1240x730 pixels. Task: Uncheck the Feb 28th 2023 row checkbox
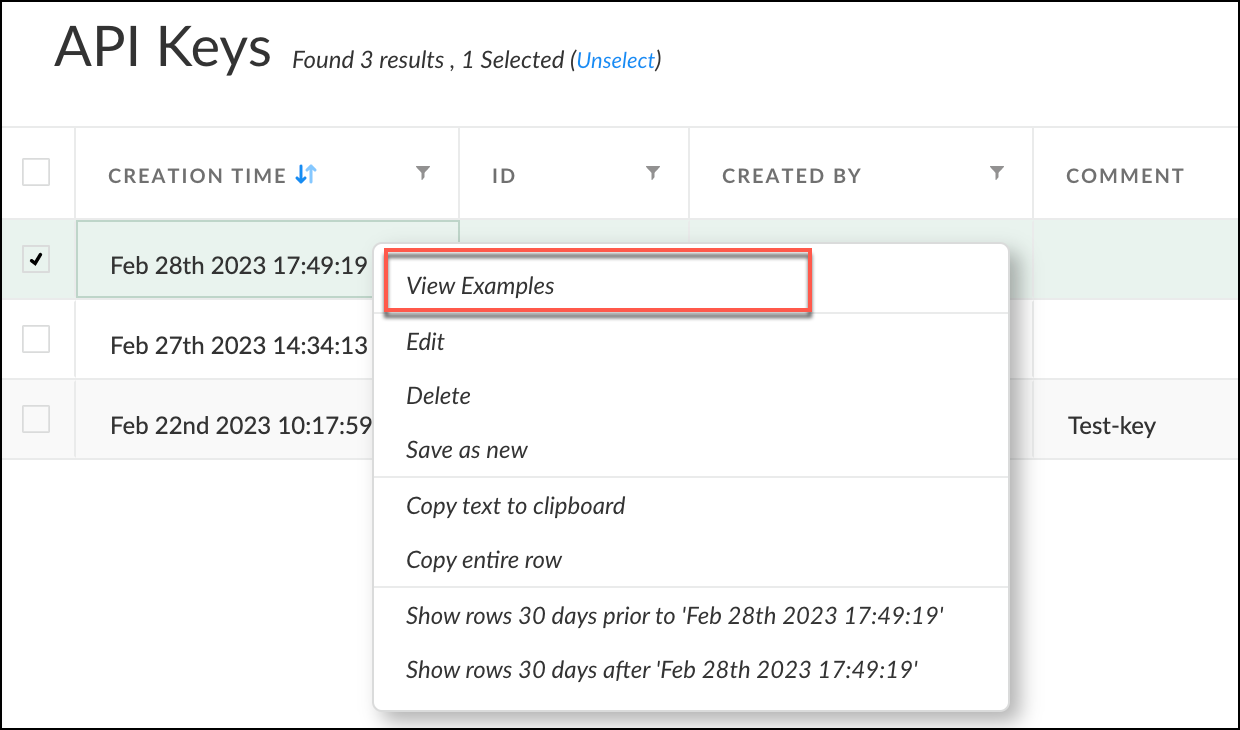tap(36, 259)
